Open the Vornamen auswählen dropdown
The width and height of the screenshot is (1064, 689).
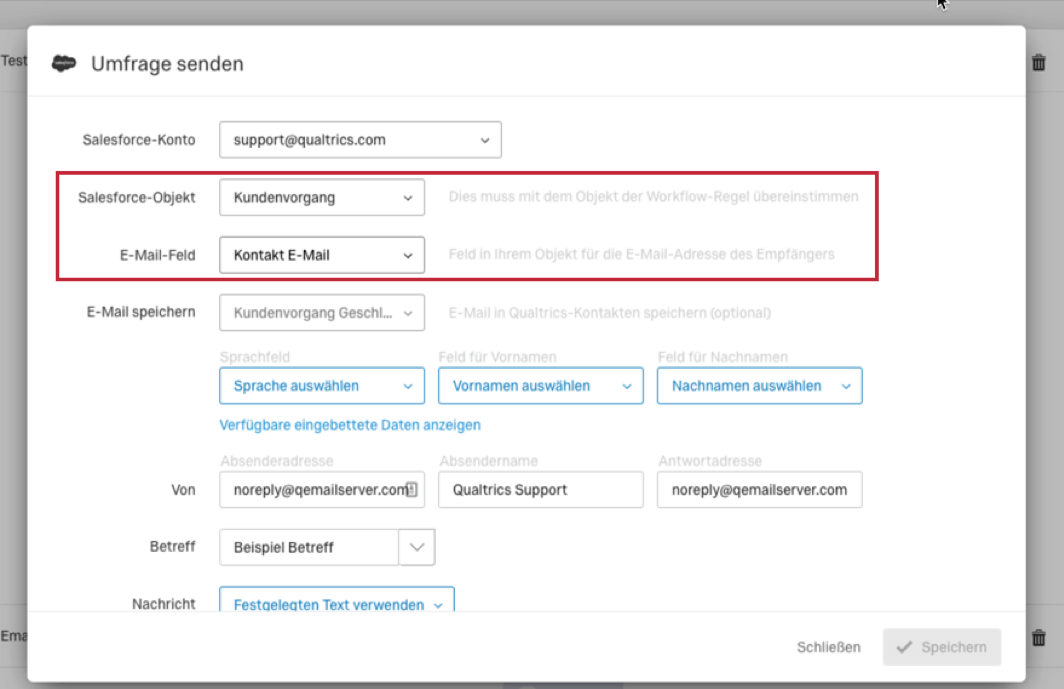(x=541, y=386)
